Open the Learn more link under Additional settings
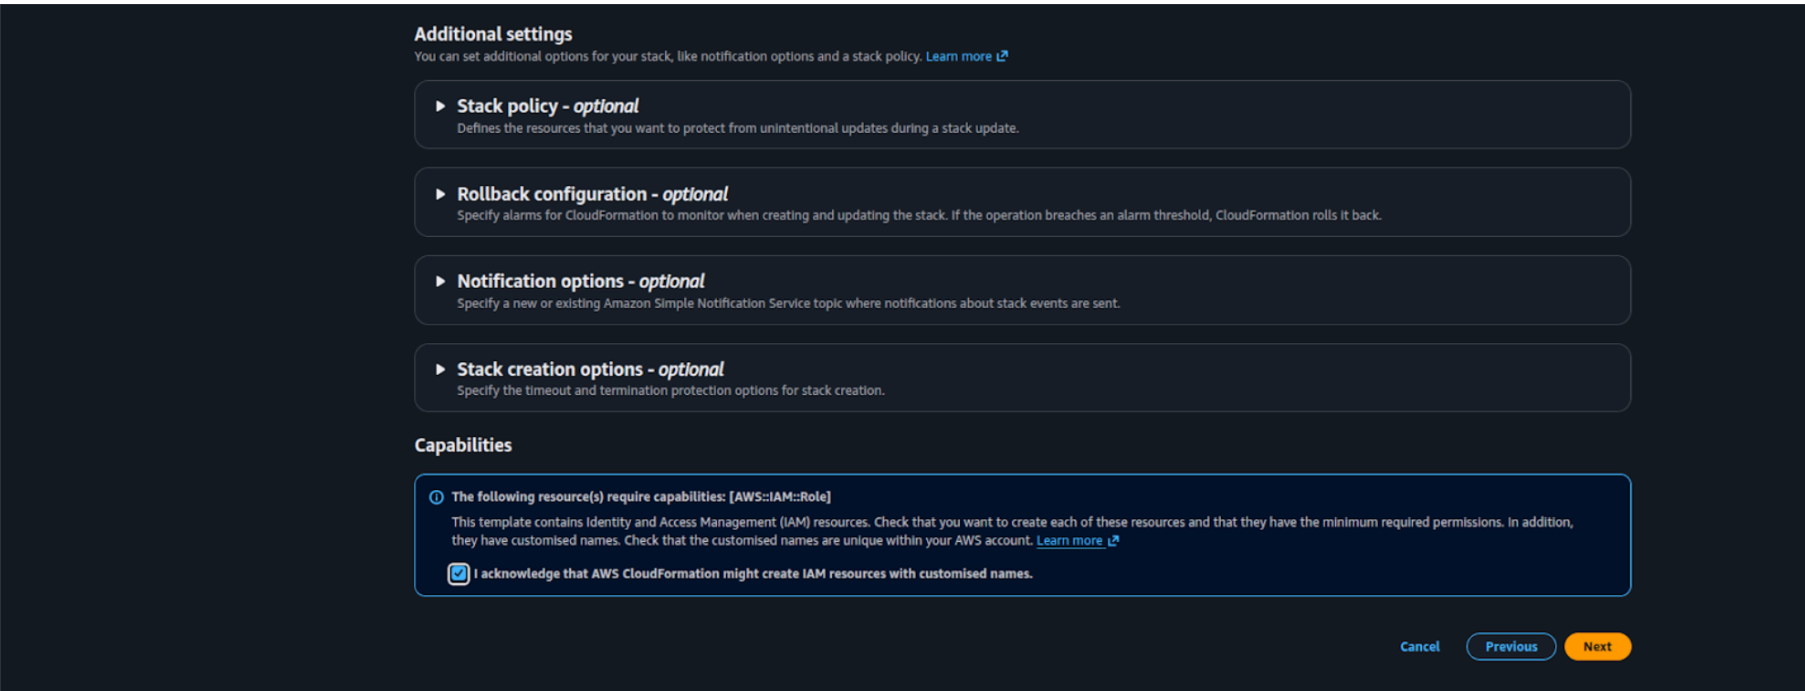Viewport: 1805px width, 691px height. pos(957,56)
